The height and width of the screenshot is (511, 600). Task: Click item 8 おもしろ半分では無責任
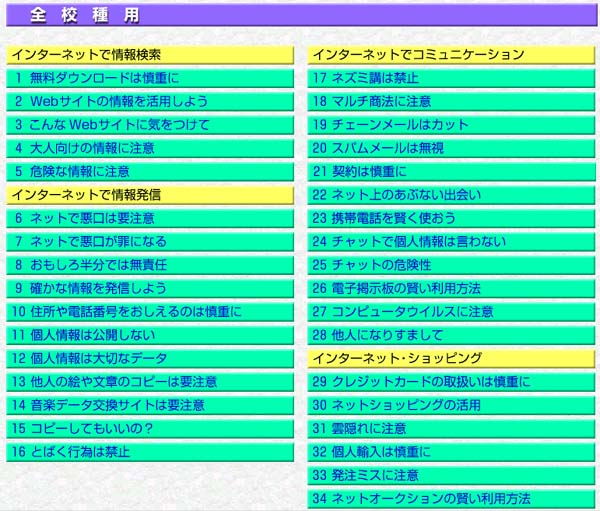(150, 265)
